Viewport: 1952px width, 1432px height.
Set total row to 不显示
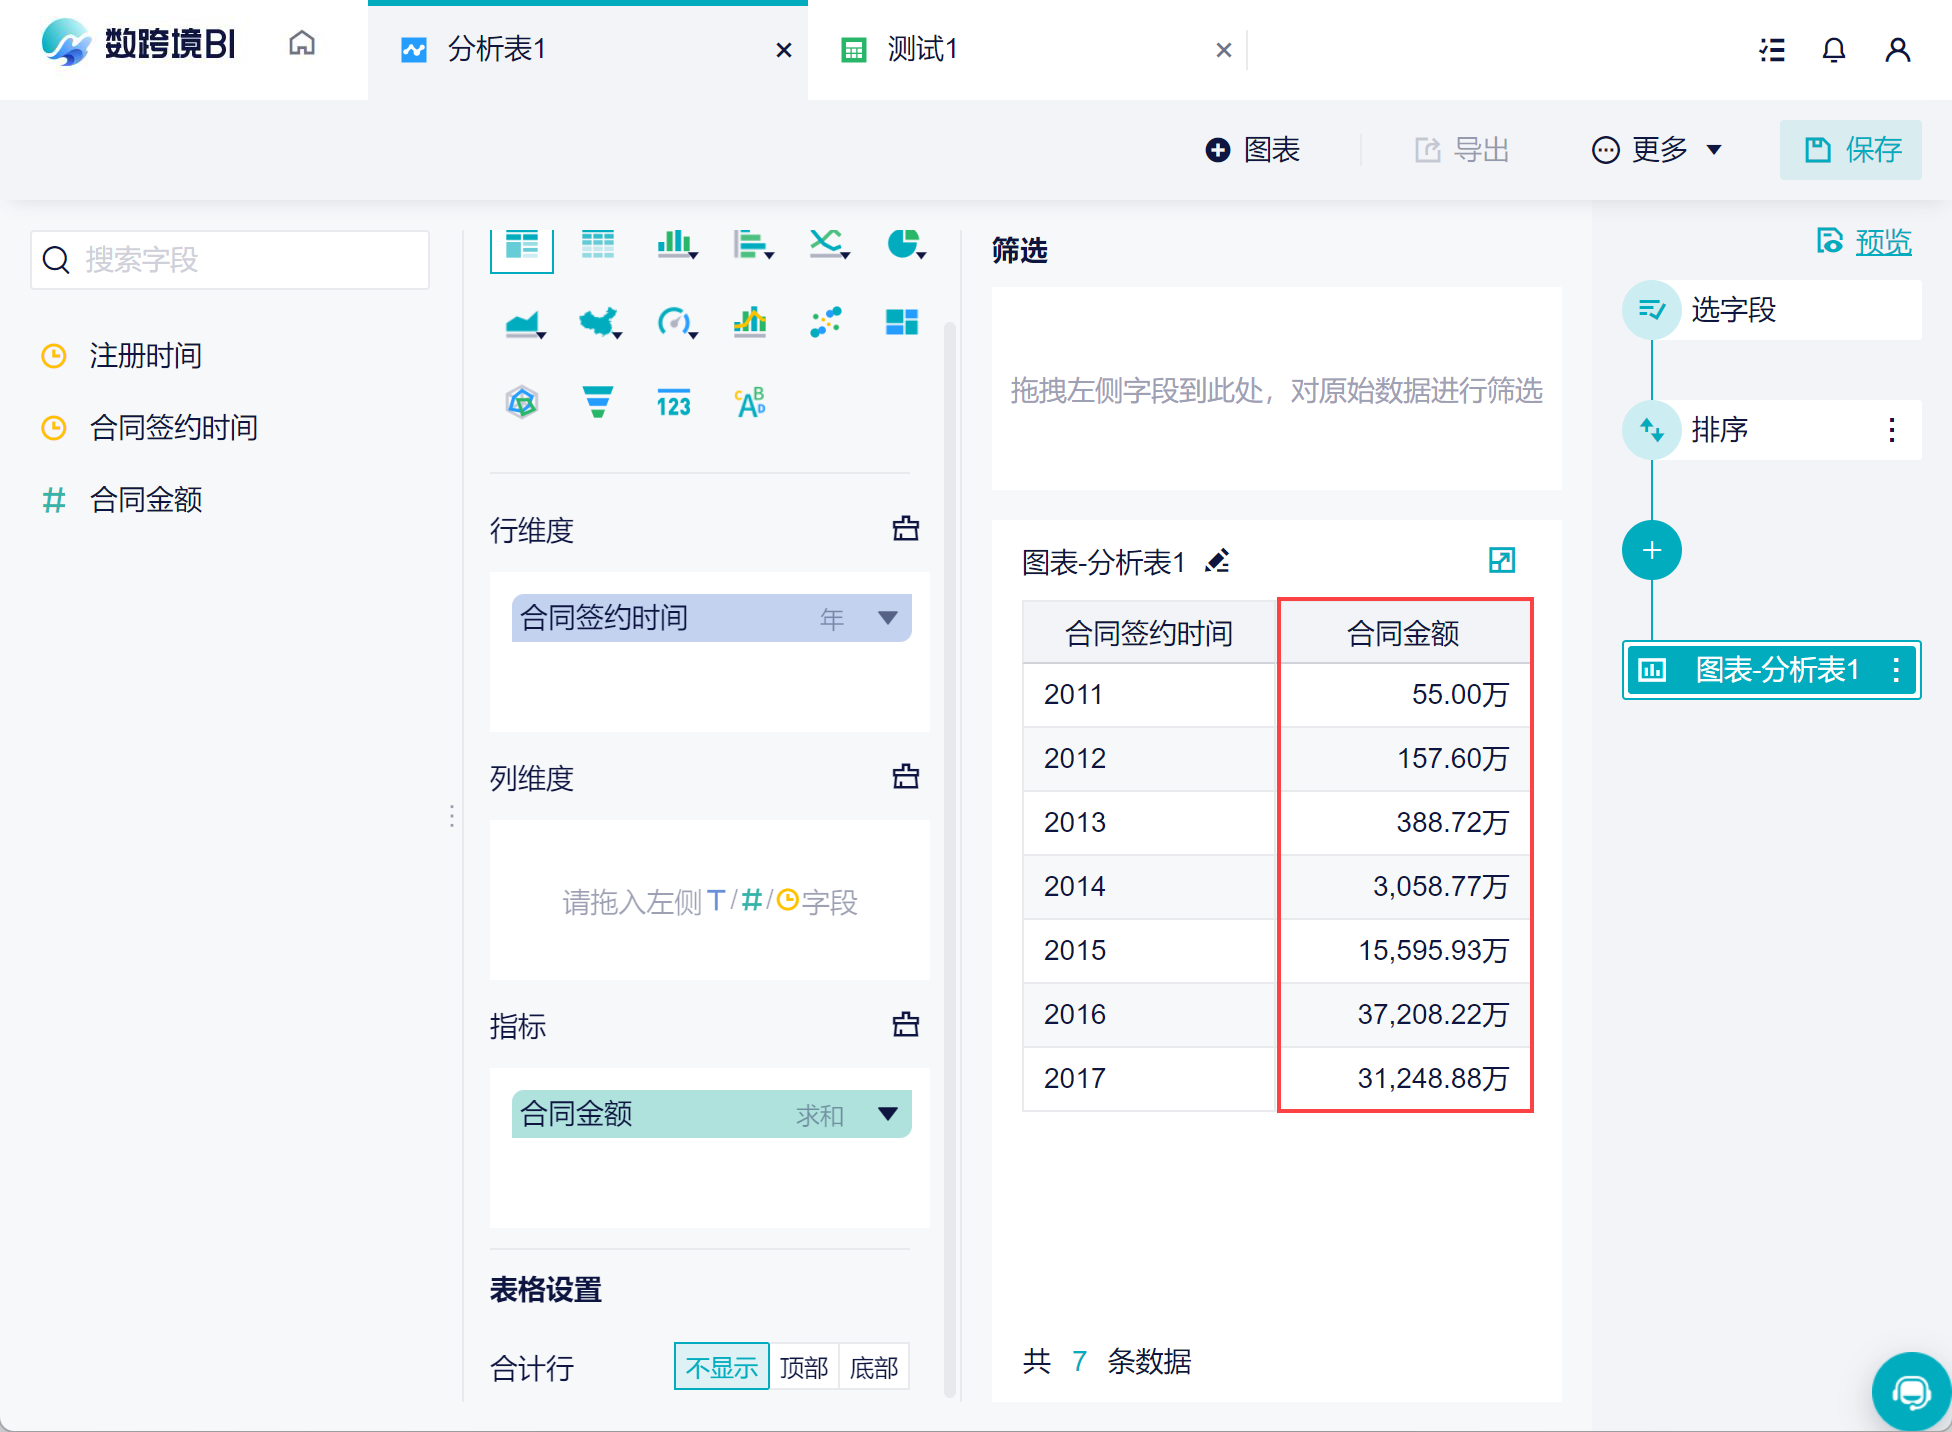coord(721,1367)
